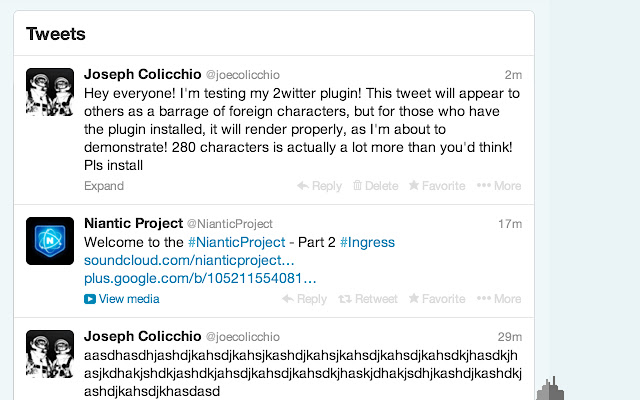Image resolution: width=640 pixels, height=400 pixels.
Task: Favorite the Niantic Project tweet
Action: click(x=436, y=299)
